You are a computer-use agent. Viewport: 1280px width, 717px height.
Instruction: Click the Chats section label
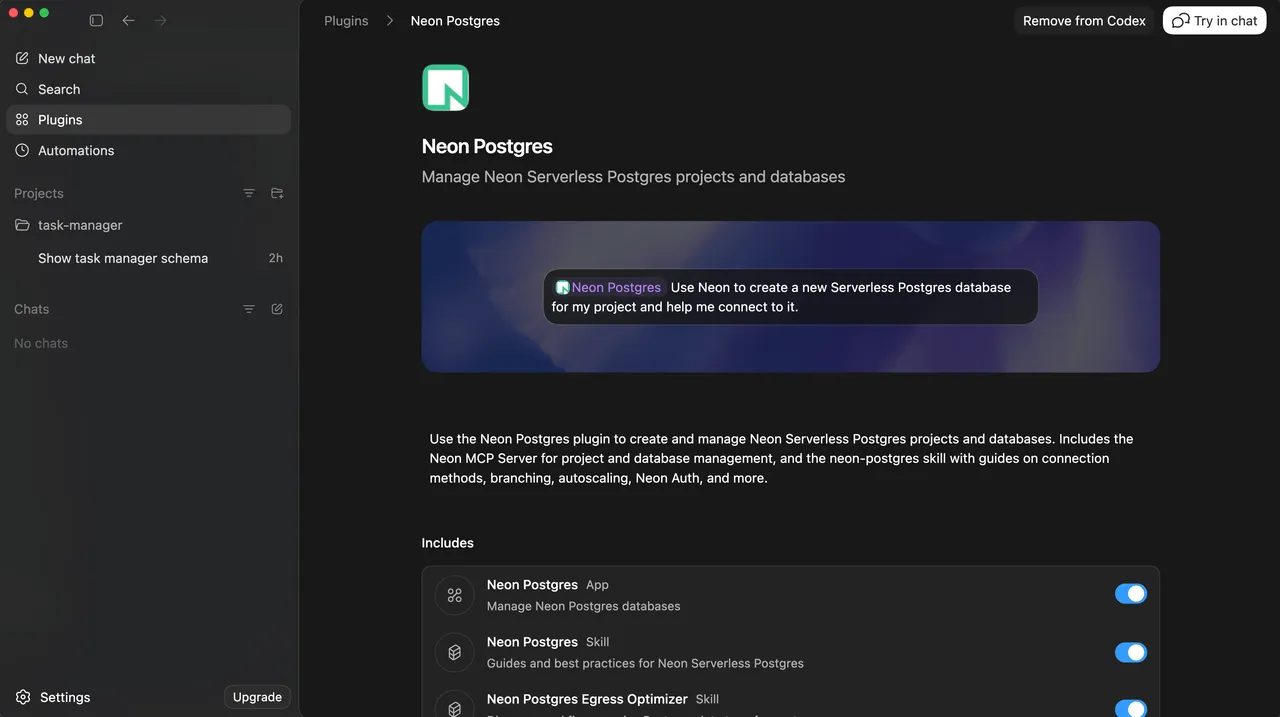pos(31,309)
